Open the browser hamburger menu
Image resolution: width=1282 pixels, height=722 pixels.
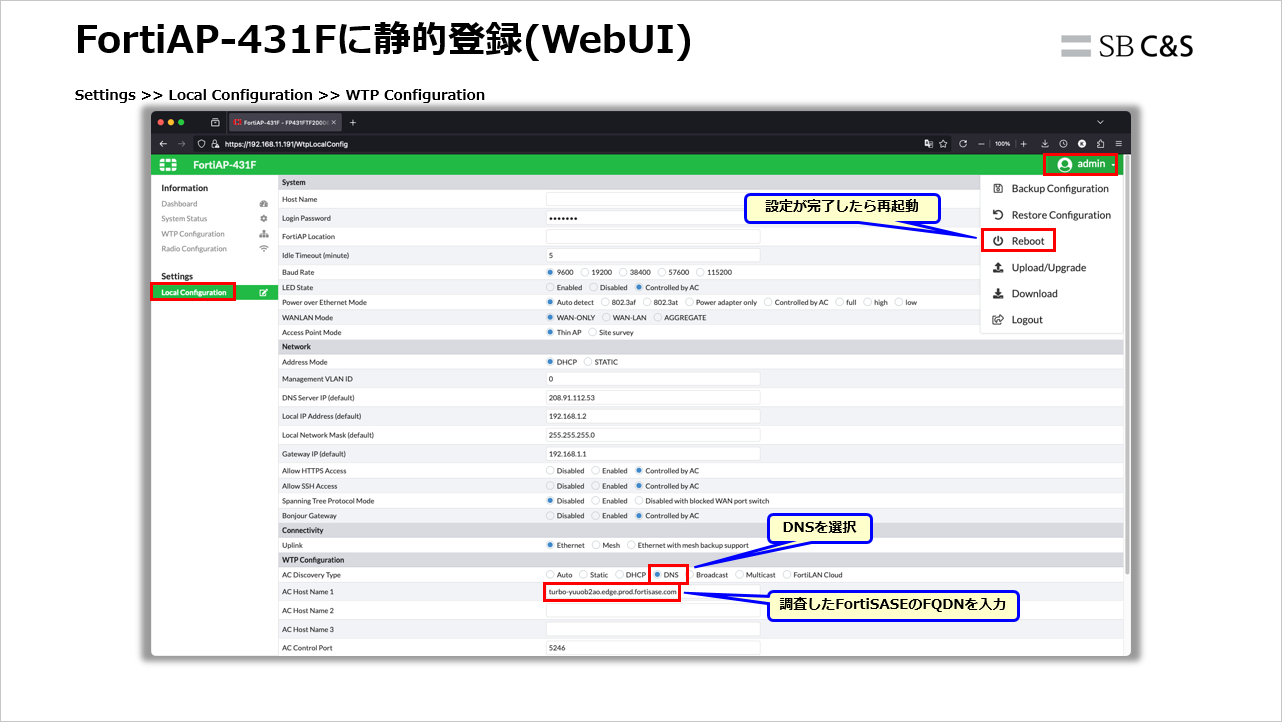pyautogui.click(x=1118, y=144)
